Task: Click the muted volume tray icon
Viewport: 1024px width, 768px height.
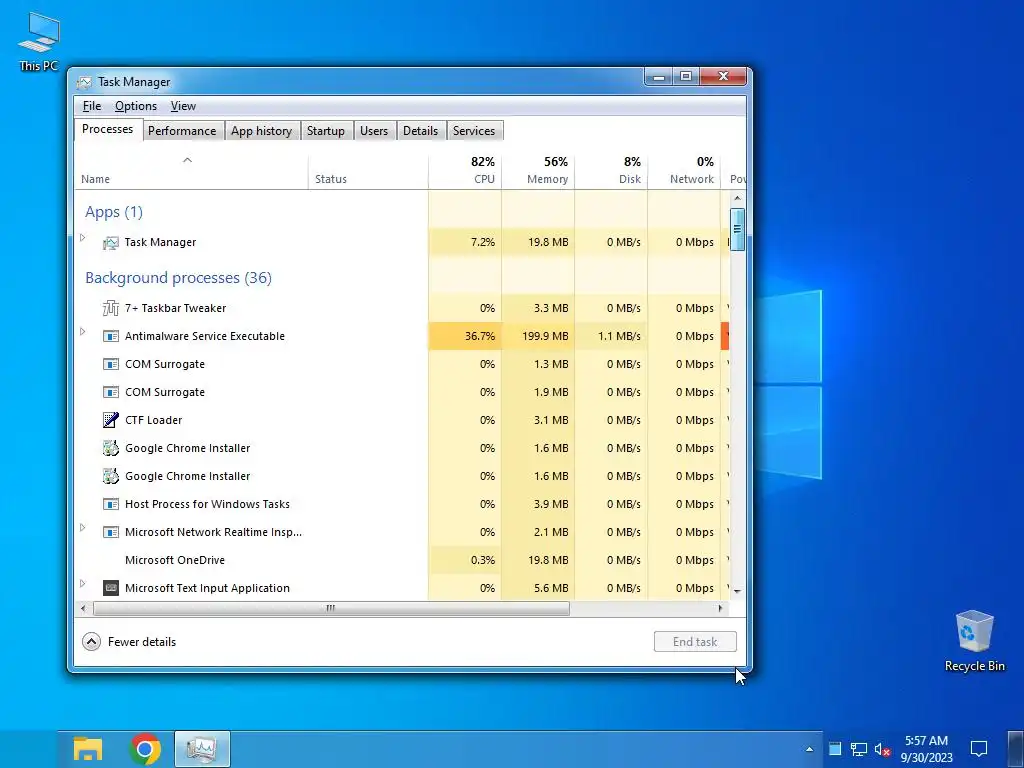Action: (x=882, y=749)
